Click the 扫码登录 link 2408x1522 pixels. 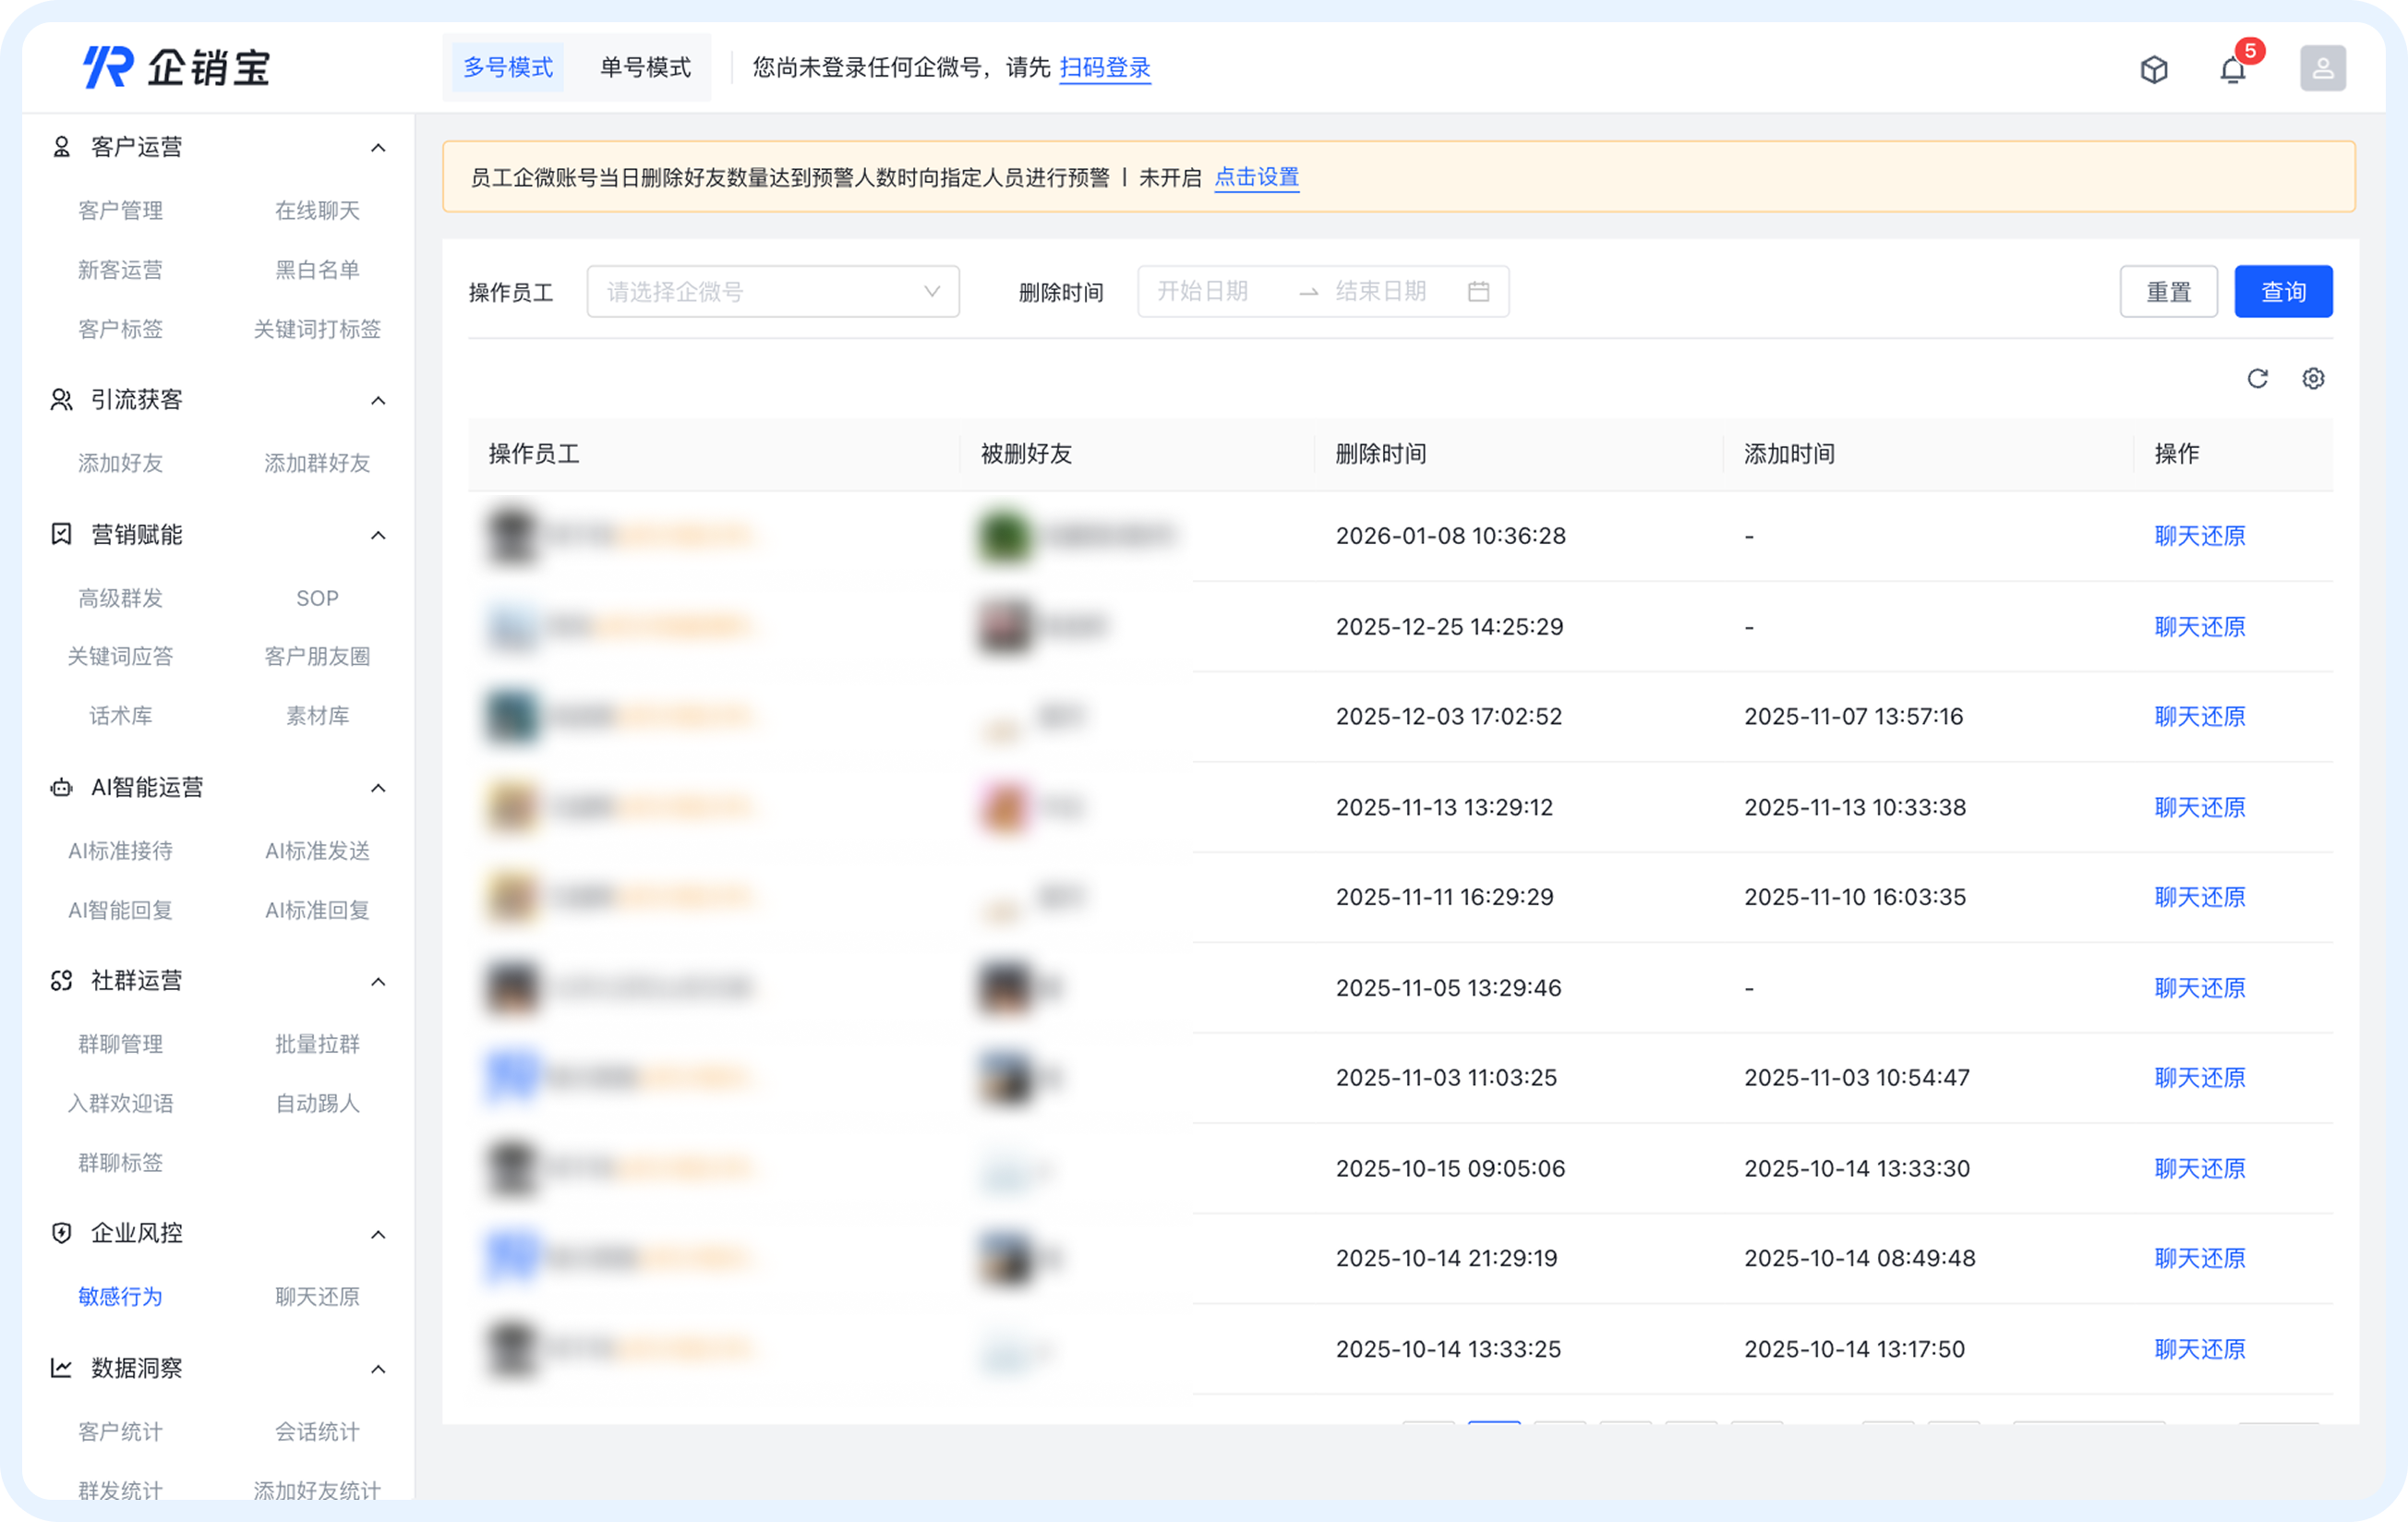(1105, 69)
